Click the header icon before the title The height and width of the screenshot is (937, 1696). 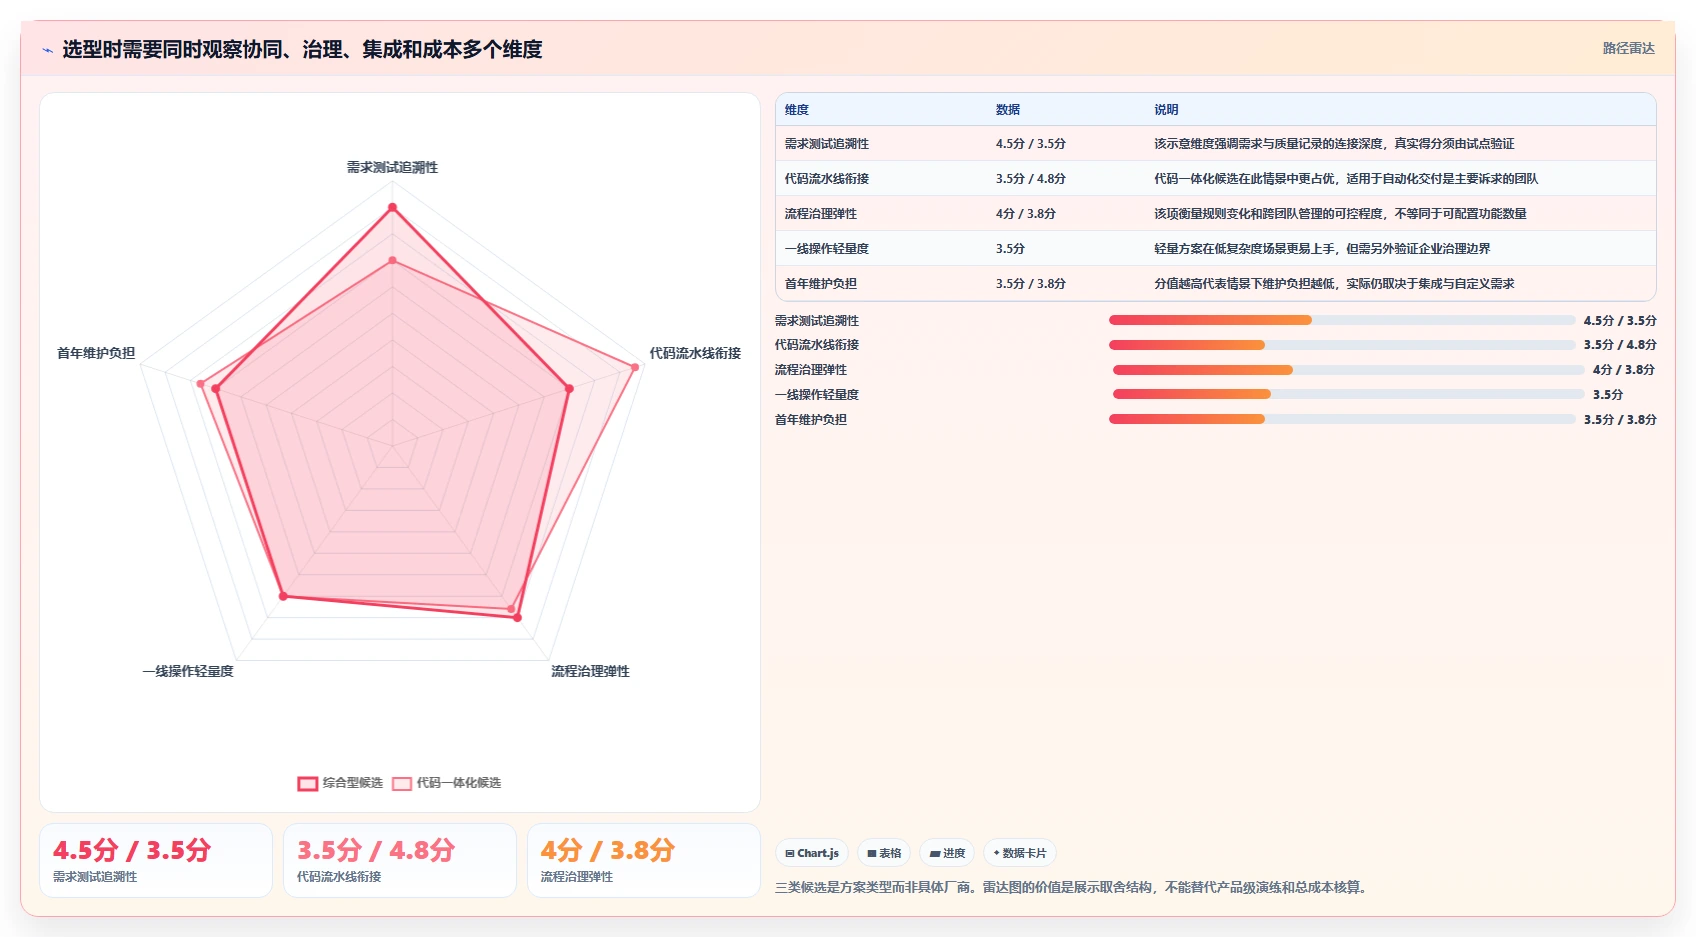coord(47,50)
